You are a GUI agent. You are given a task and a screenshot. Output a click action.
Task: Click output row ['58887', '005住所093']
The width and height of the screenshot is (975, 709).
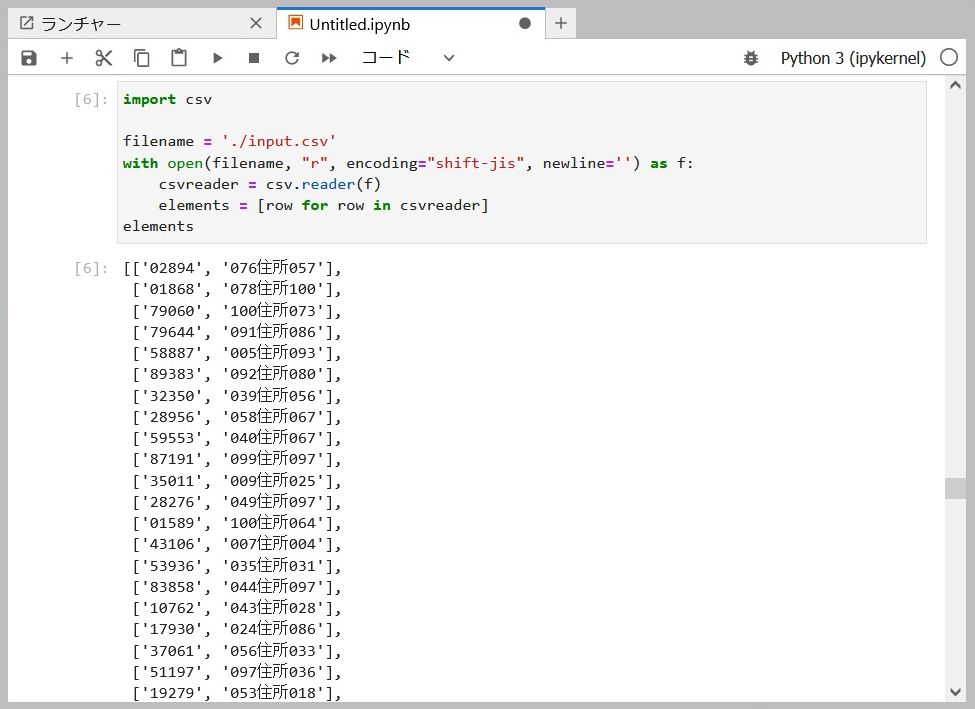click(x=237, y=353)
